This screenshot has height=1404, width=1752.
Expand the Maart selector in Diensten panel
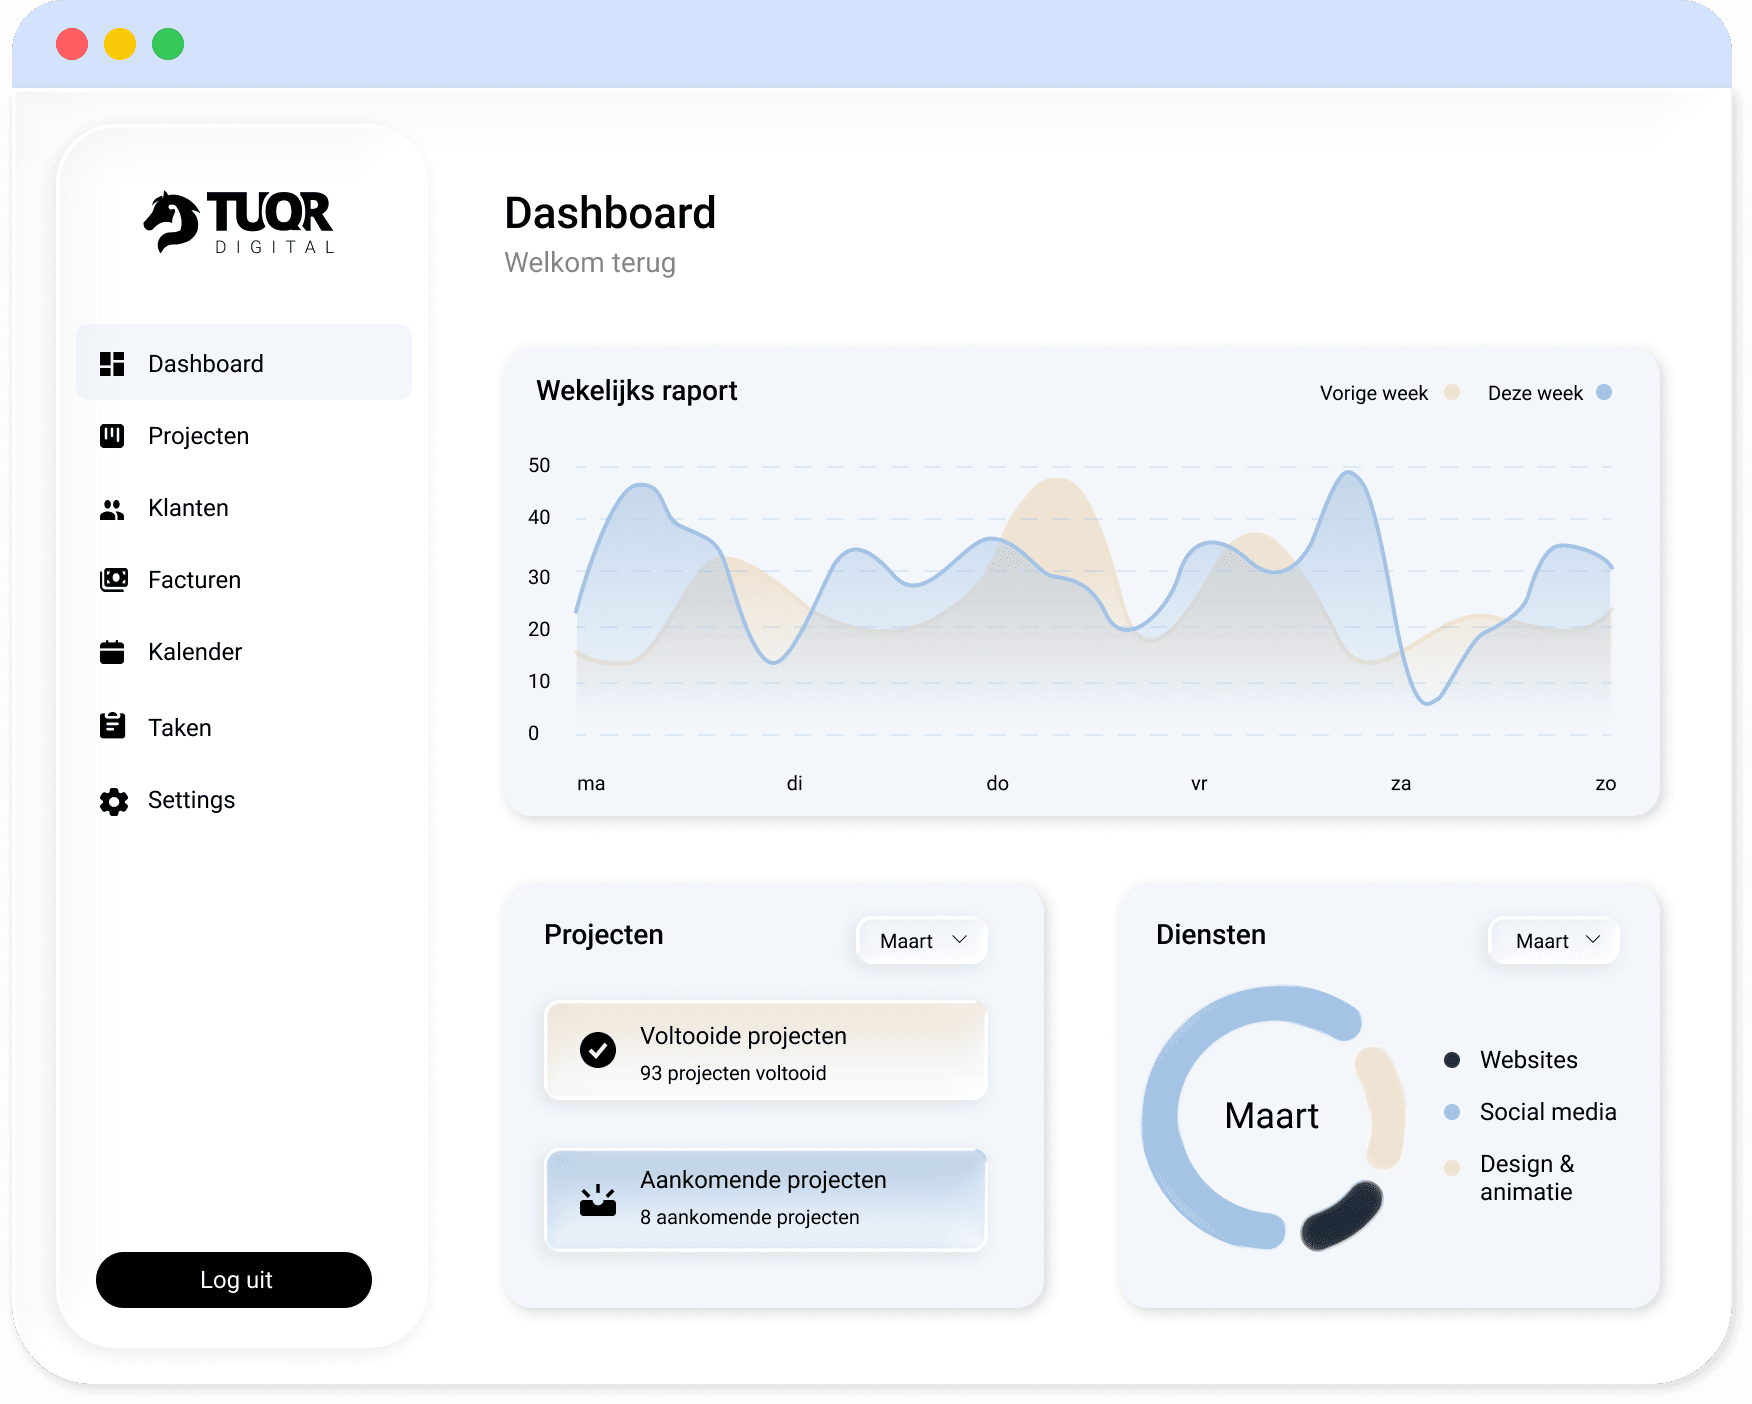pos(1552,940)
